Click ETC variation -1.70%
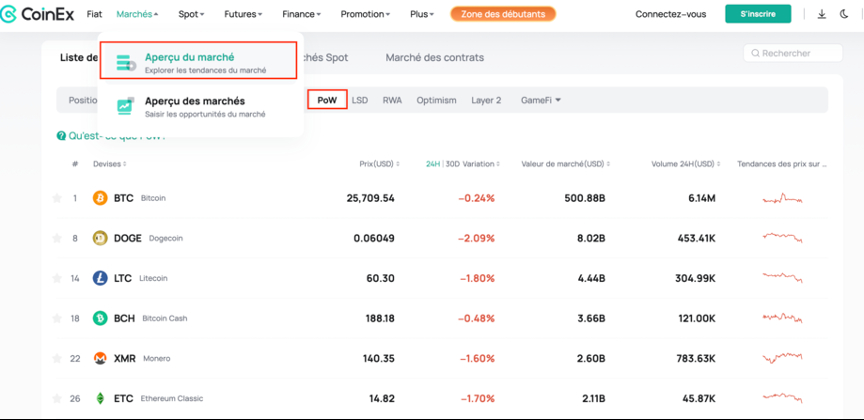Screen dimensions: 864x420 [x=477, y=399]
